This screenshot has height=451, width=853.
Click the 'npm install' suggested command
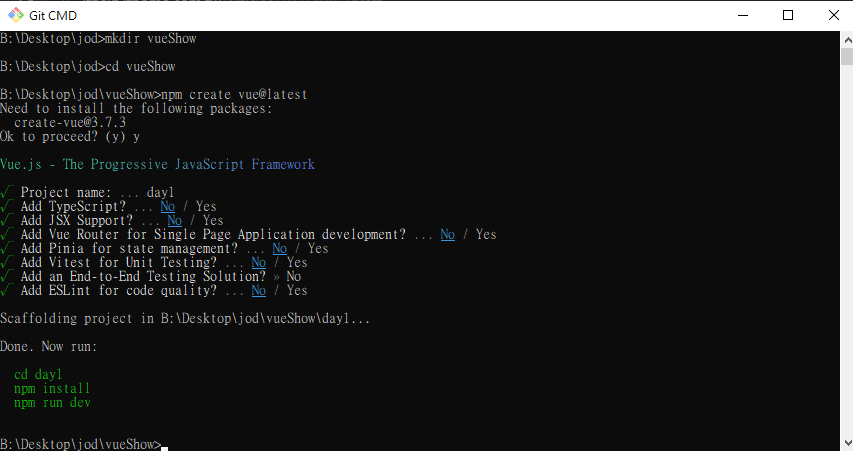52,388
